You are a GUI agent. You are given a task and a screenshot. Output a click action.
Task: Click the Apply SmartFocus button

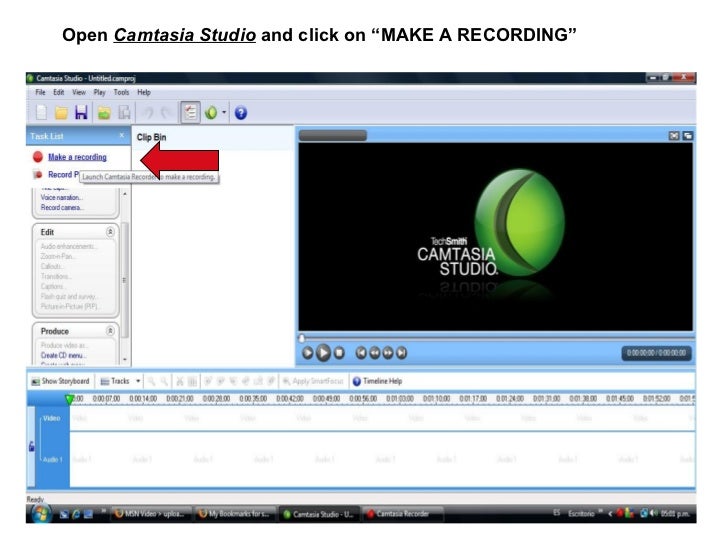point(313,381)
